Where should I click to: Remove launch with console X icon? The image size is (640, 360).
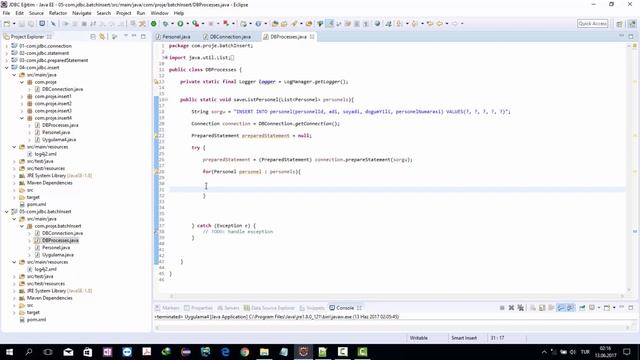511,308
